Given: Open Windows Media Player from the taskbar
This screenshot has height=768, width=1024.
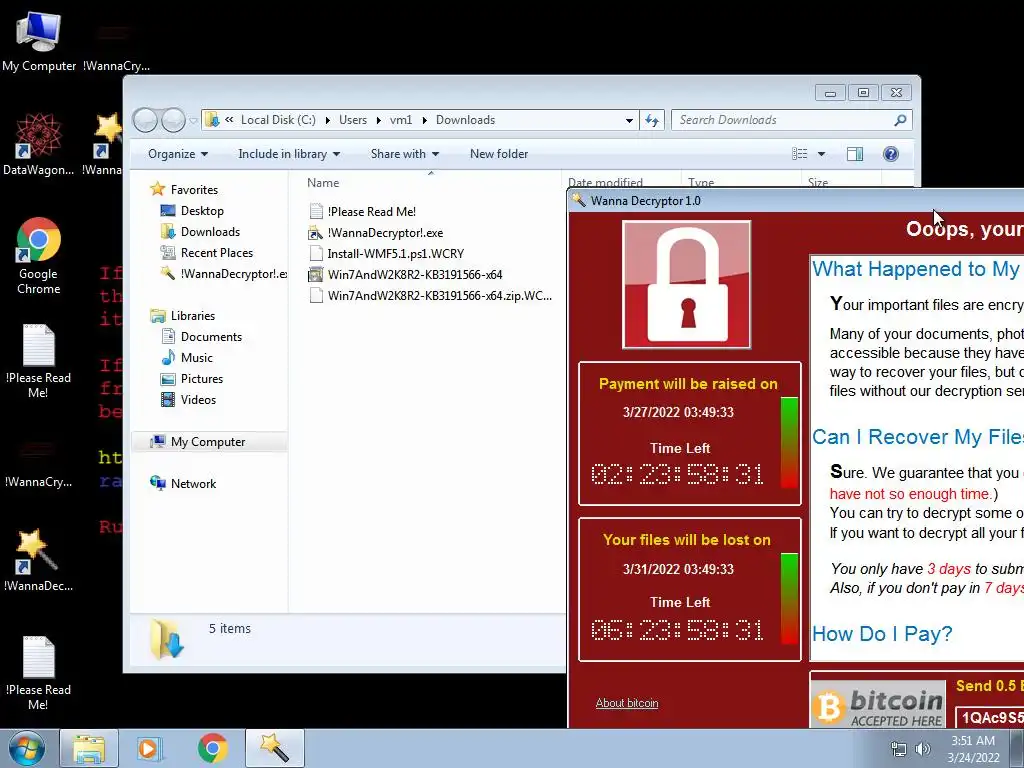Looking at the screenshot, I should (148, 748).
